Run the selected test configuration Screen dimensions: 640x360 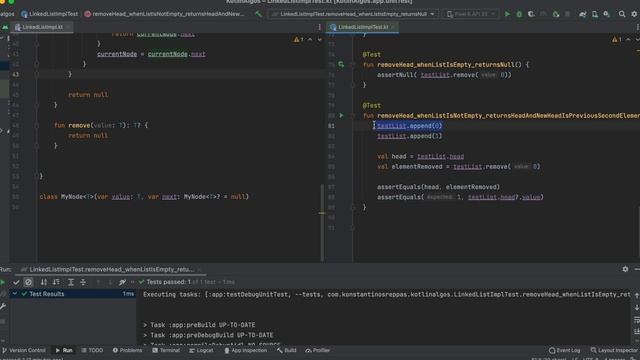point(507,14)
